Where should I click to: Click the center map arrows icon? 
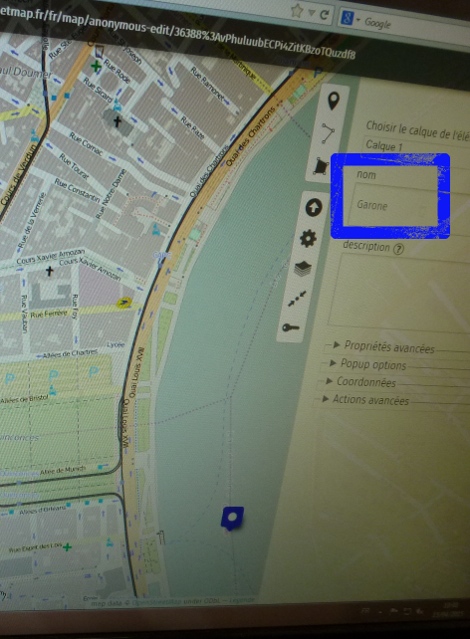[297, 298]
